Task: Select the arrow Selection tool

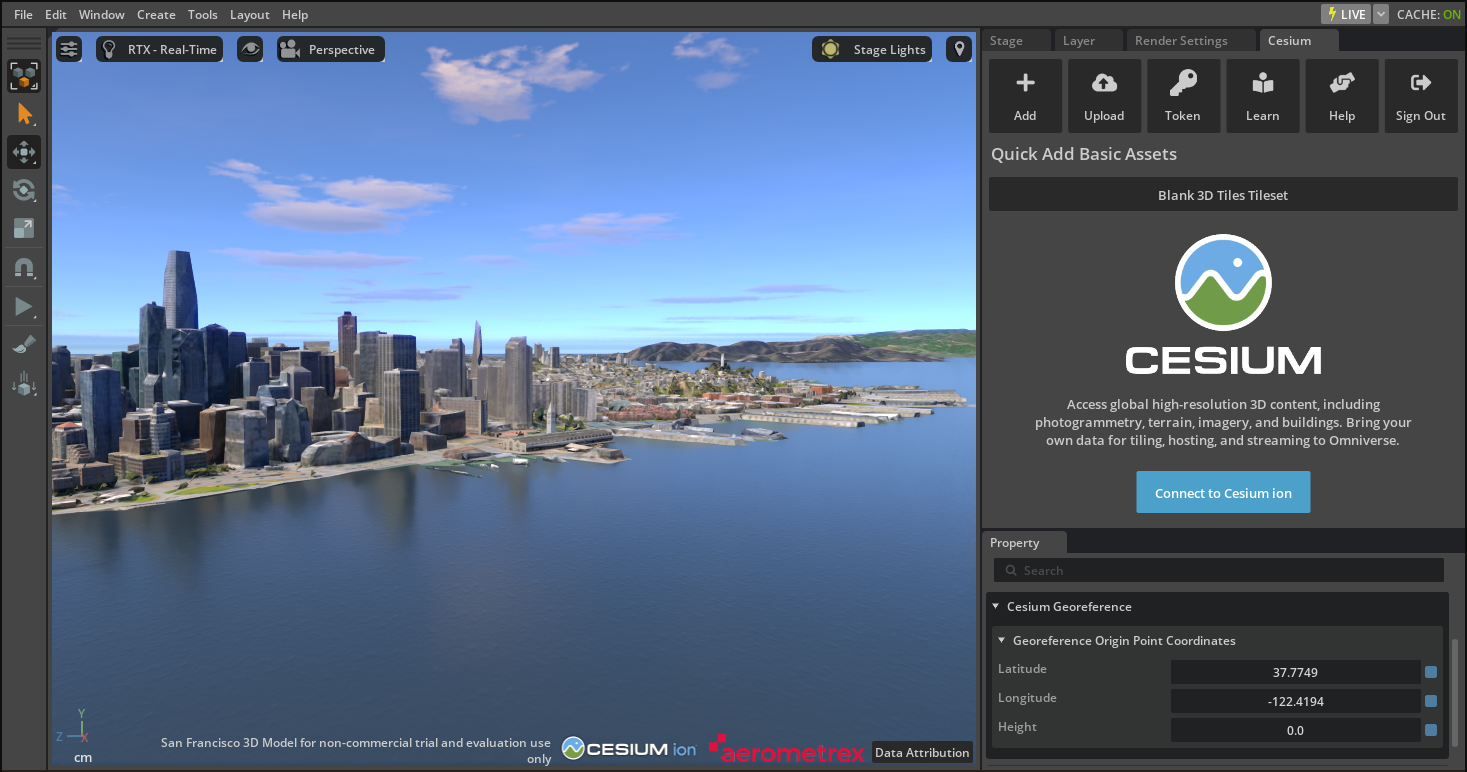Action: coord(23,114)
